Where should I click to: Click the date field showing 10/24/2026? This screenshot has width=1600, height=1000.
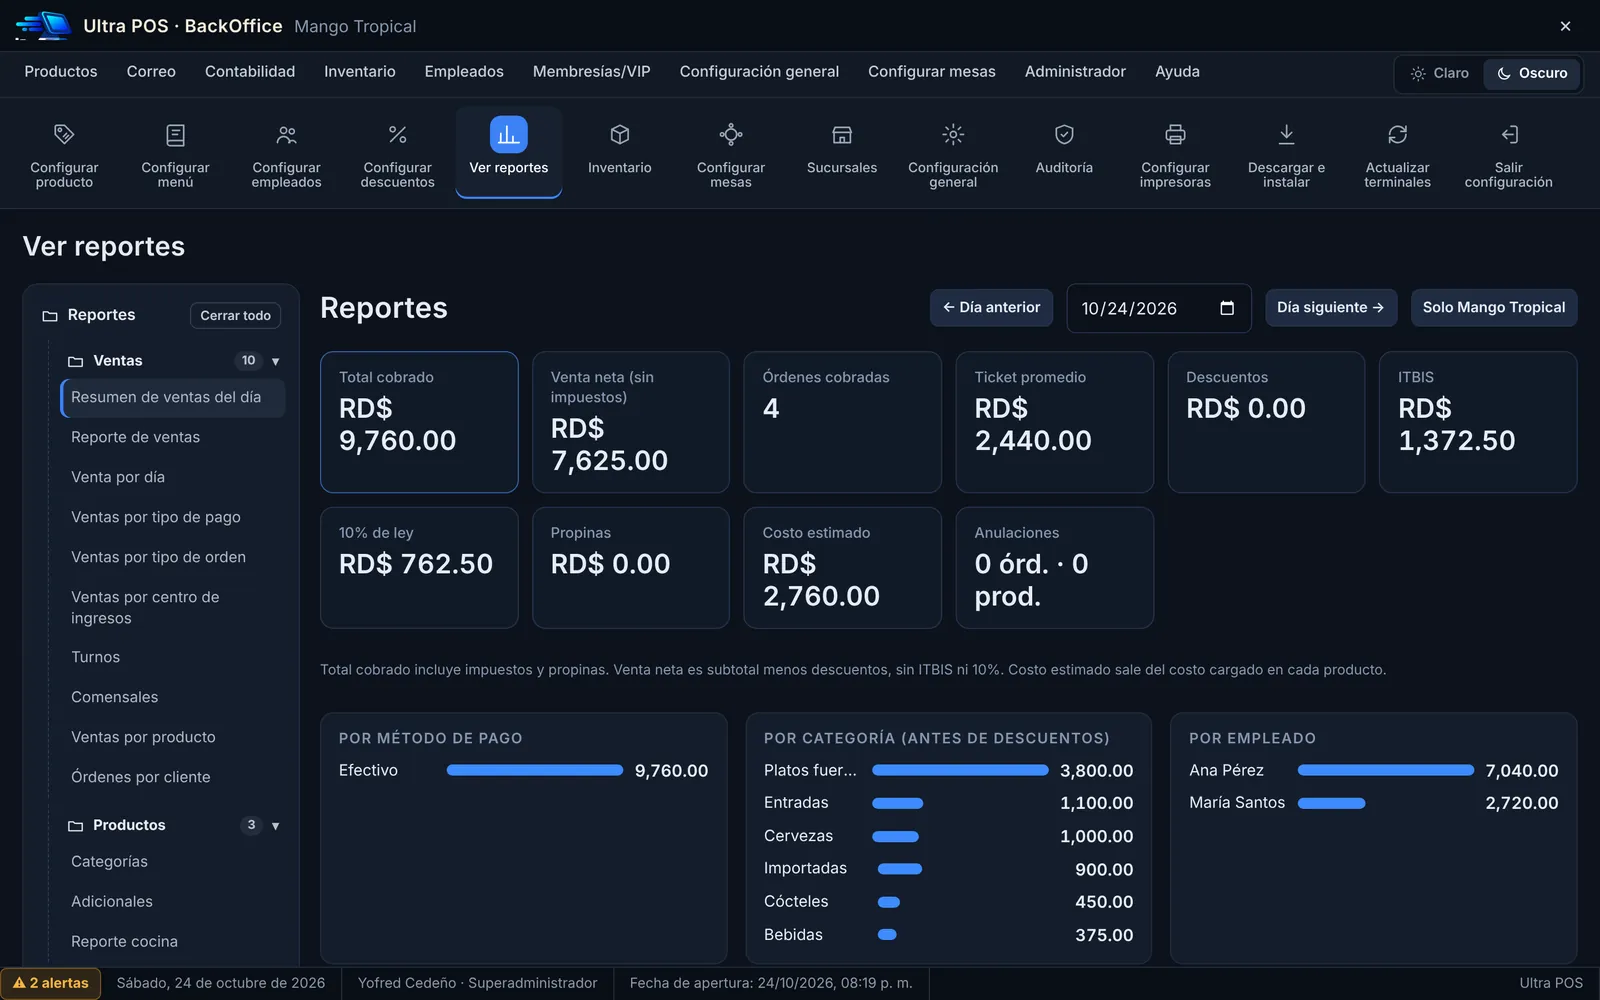click(1159, 308)
